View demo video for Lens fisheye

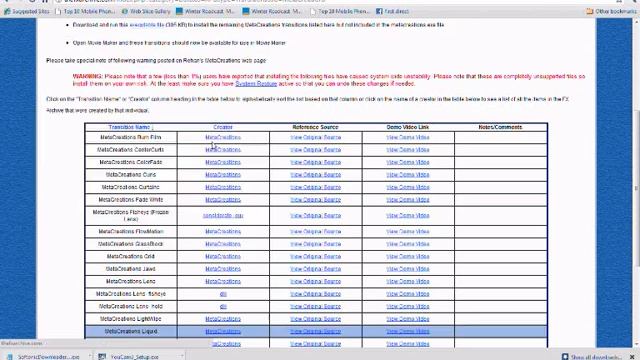[408, 294]
